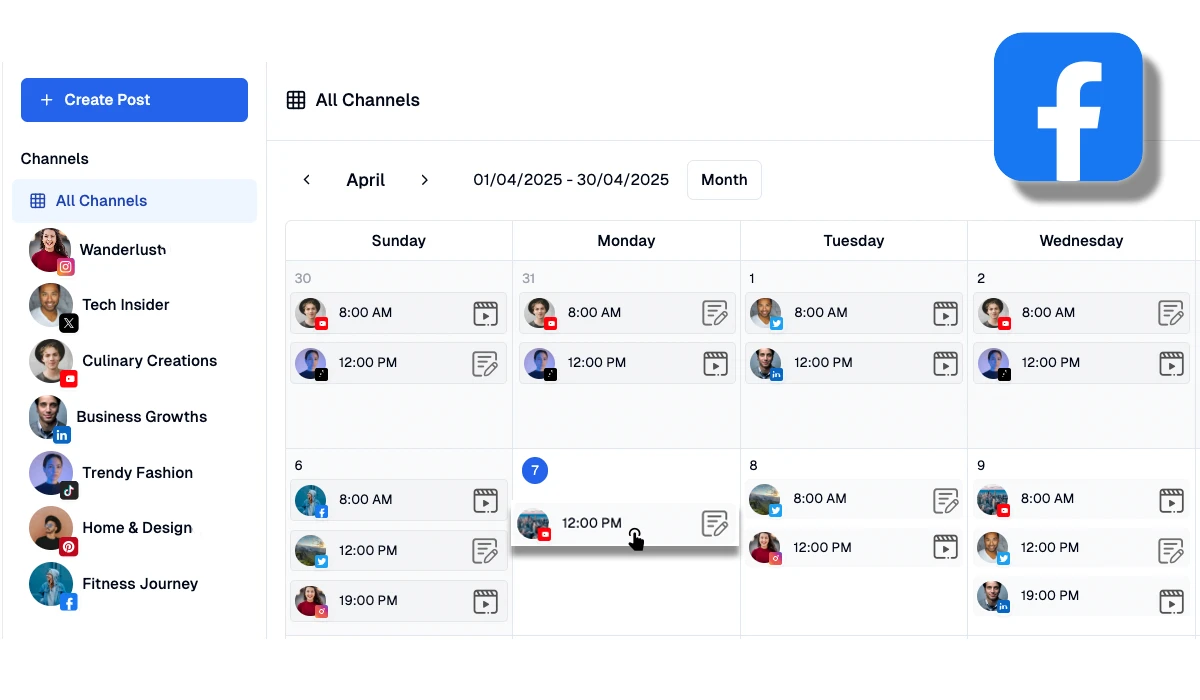Click video icon on Tuesday 8 12:00 PM post
This screenshot has width=1200, height=700.
pos(945,547)
